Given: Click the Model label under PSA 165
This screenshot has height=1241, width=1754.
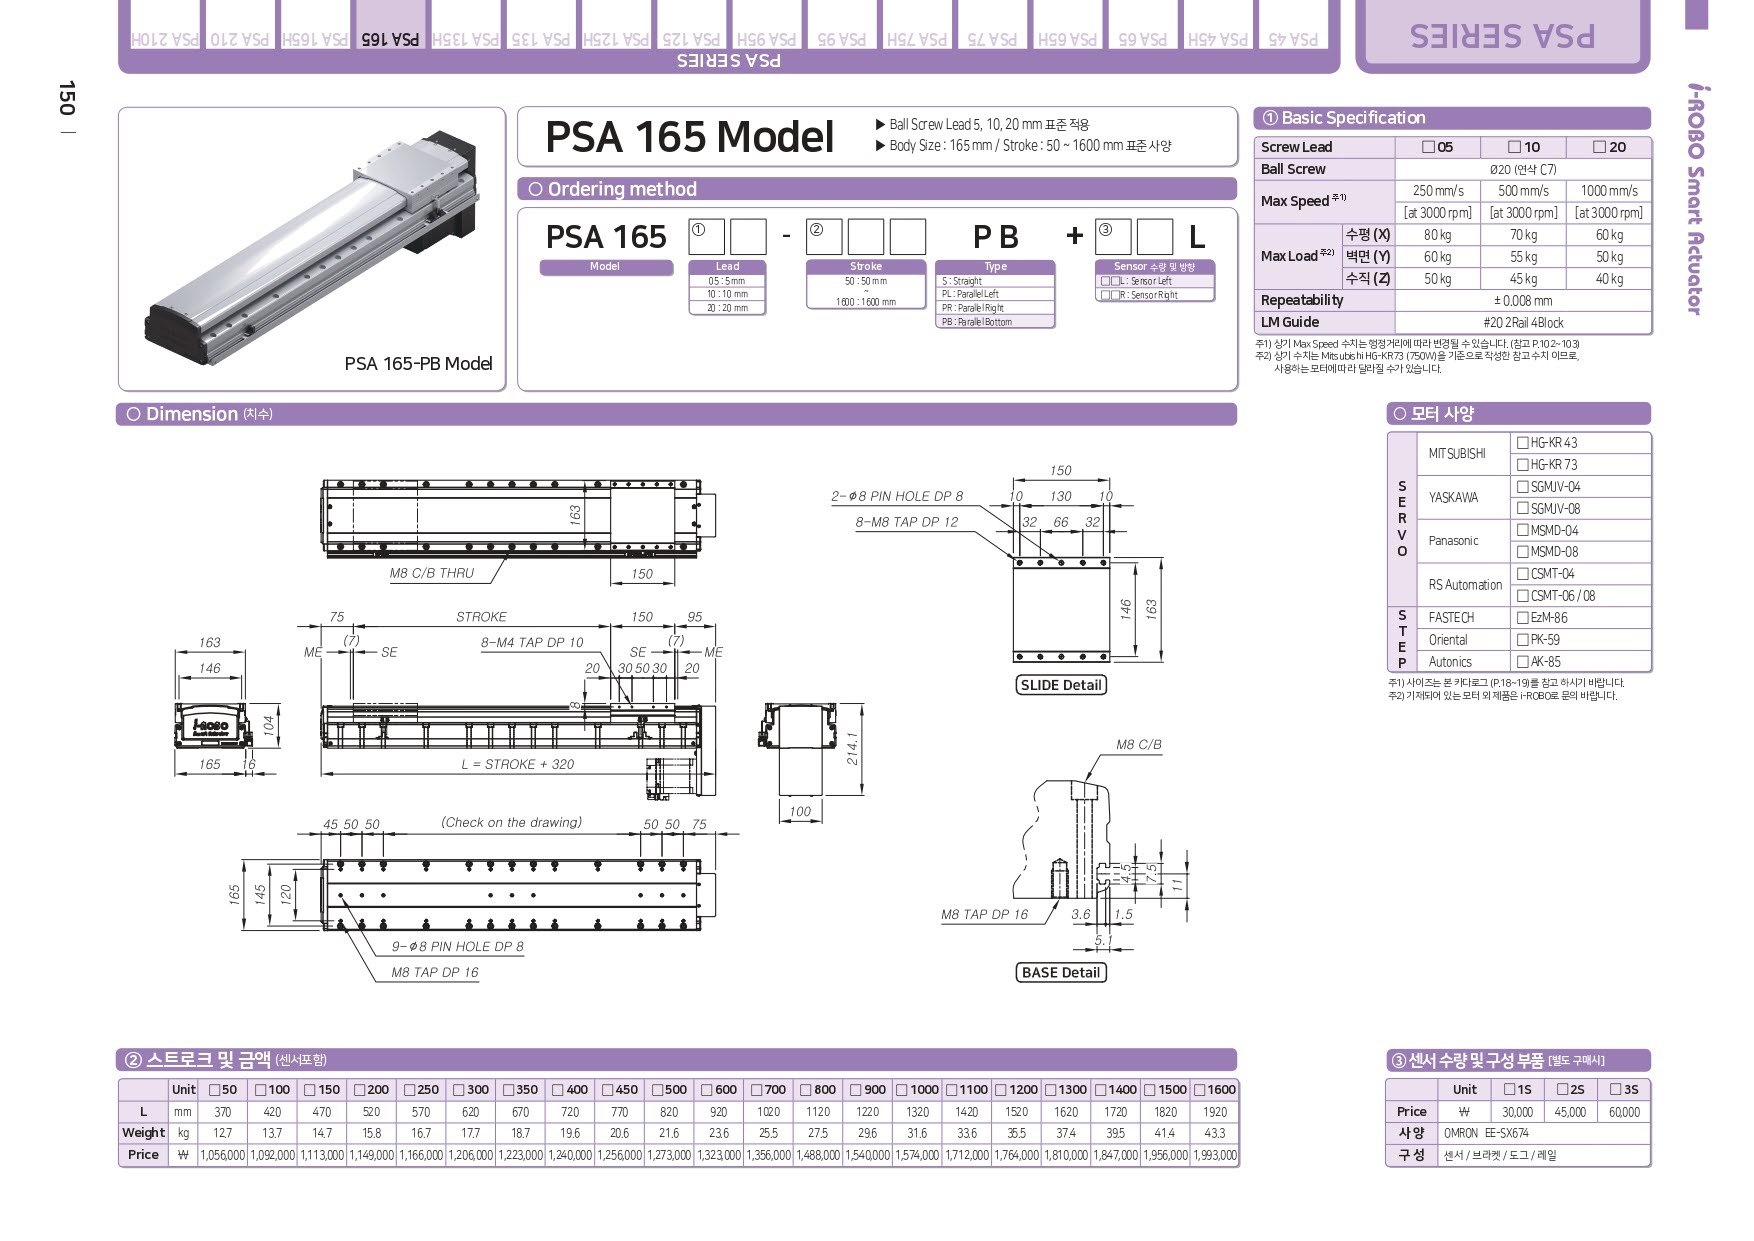Looking at the screenshot, I should tap(605, 267).
